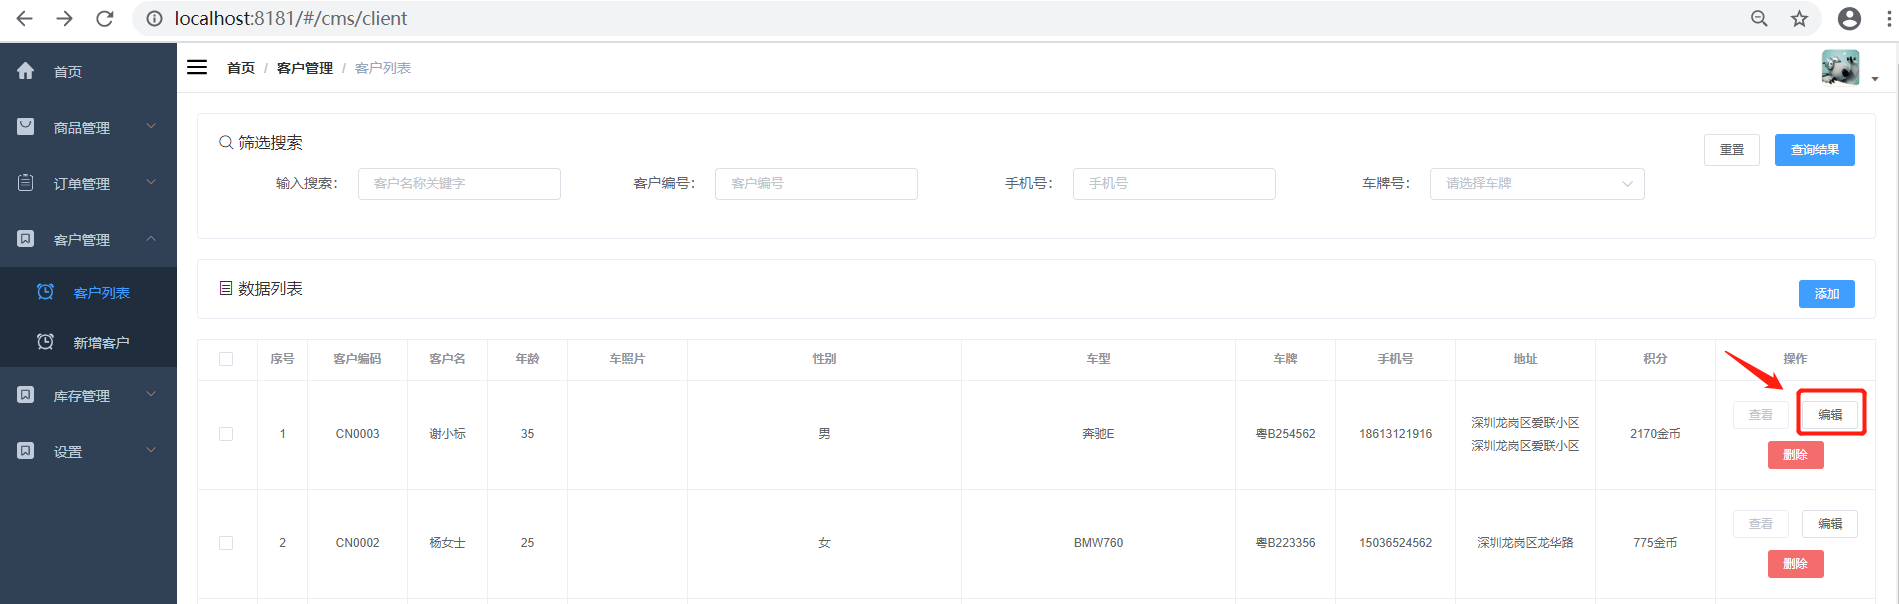The image size is (1899, 604).
Task: Click the phone number 18613121916
Action: 1395,434
